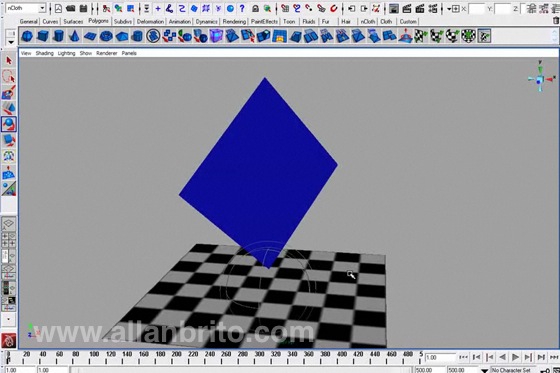This screenshot has width=560, height=373.
Task: Create a polygon sphere from the shelf
Action: coord(28,36)
